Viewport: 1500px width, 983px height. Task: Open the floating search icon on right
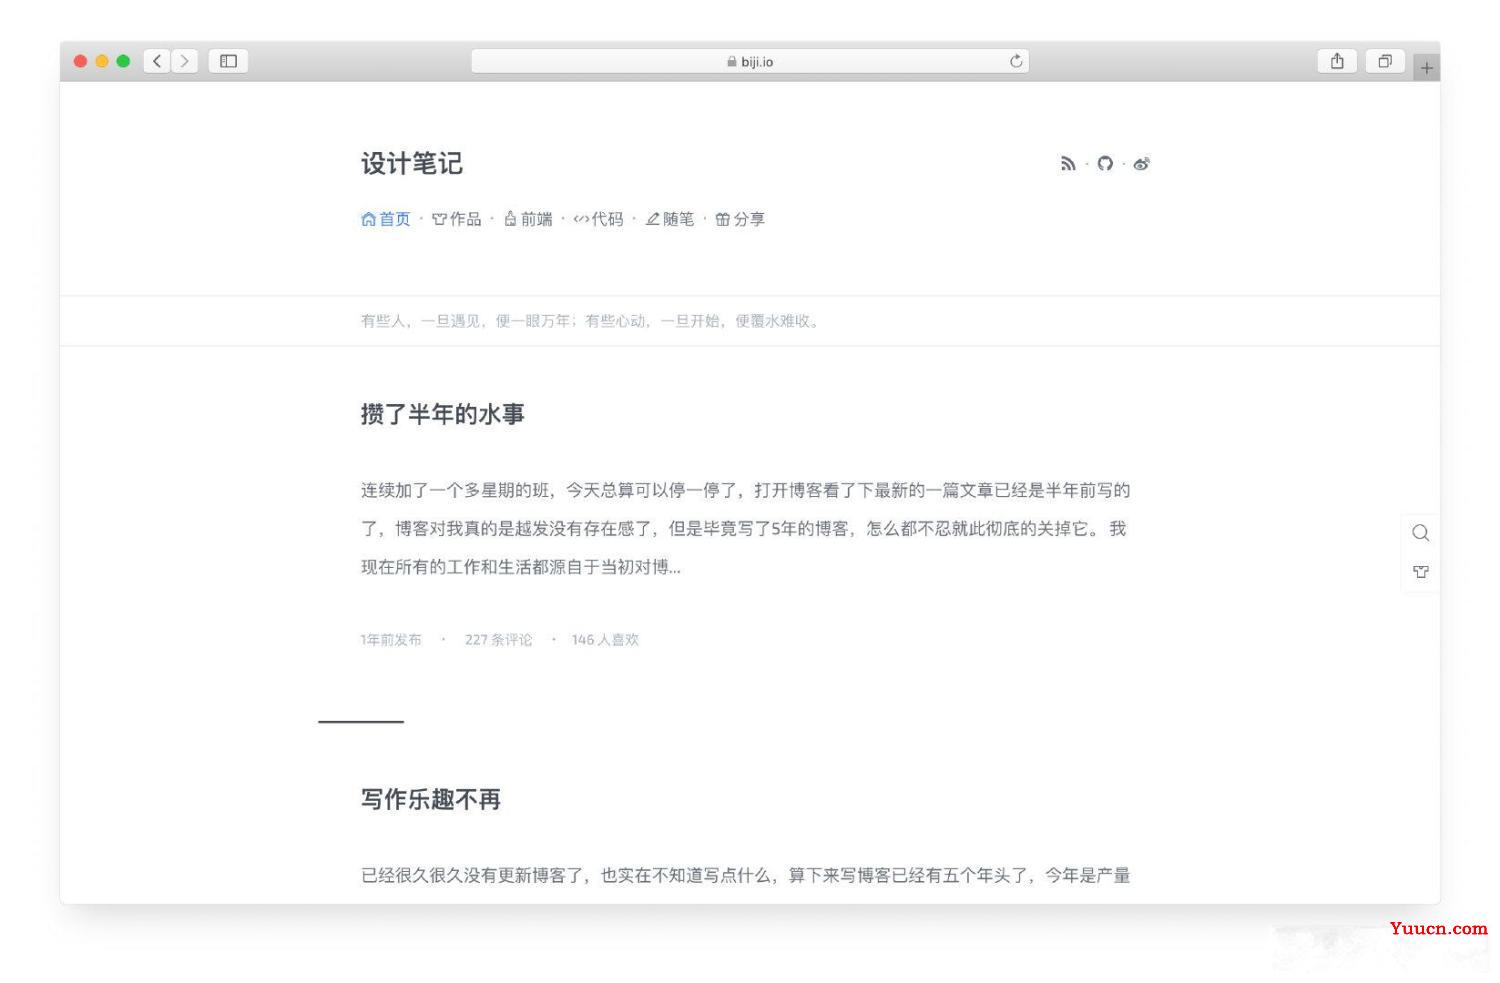1420,533
